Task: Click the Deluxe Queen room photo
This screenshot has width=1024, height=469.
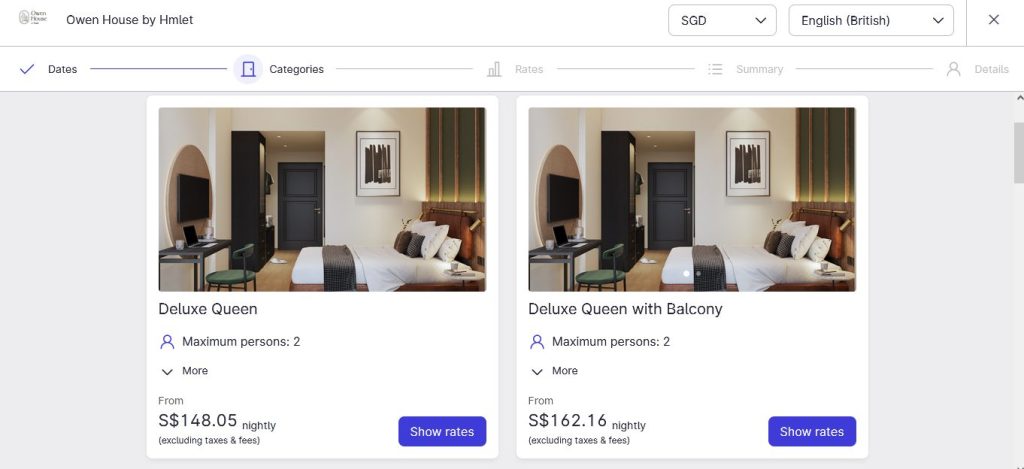Action: [322, 199]
